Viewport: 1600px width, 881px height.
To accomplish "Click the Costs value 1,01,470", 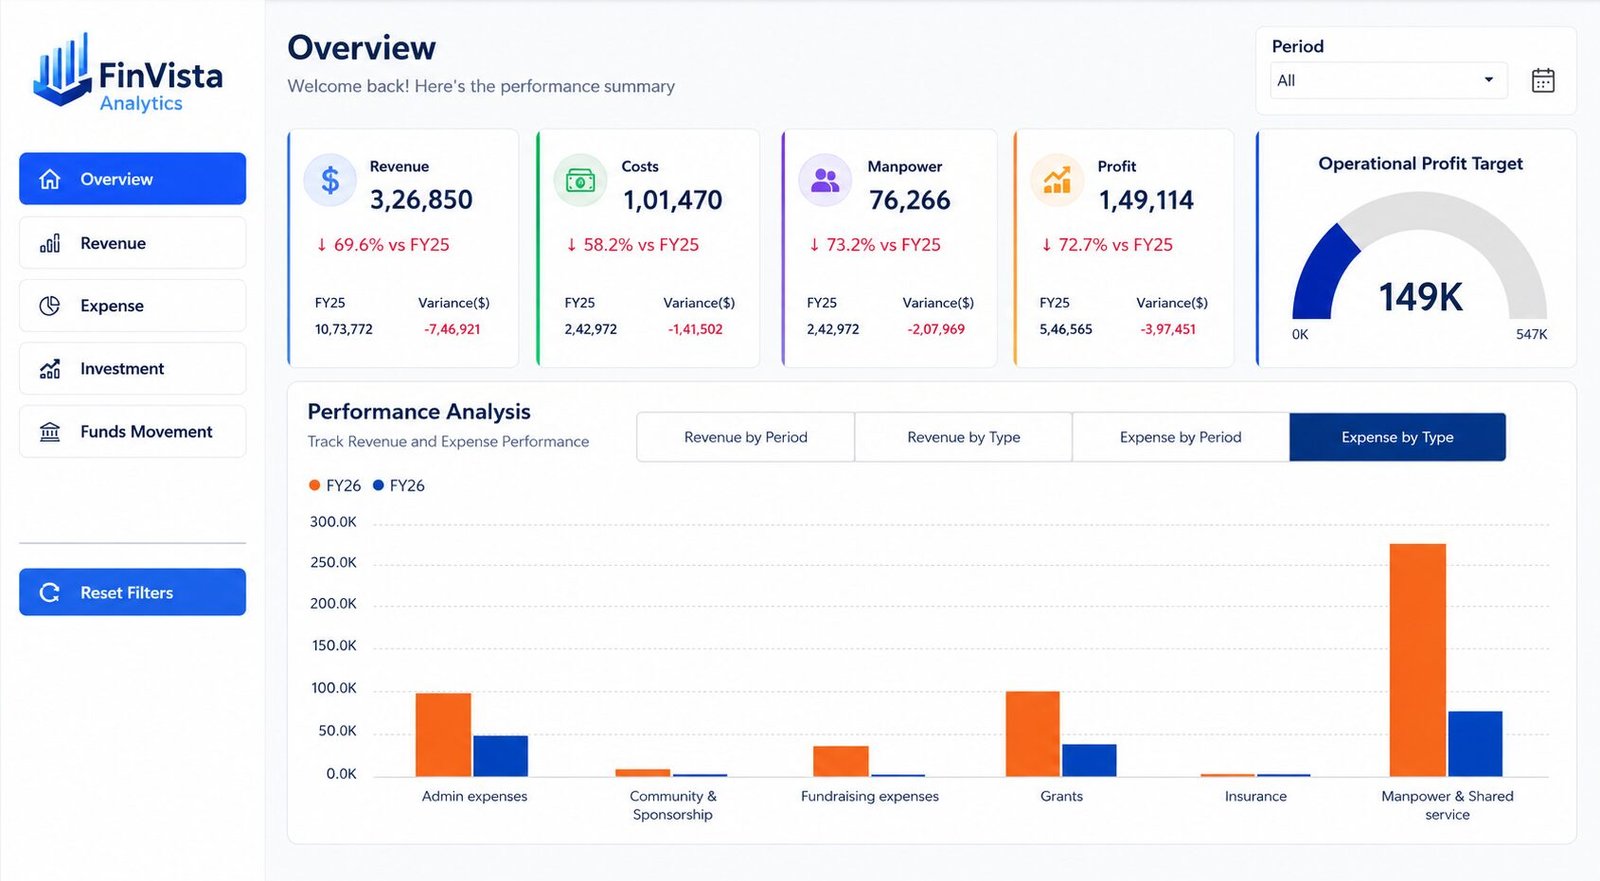I will point(673,200).
